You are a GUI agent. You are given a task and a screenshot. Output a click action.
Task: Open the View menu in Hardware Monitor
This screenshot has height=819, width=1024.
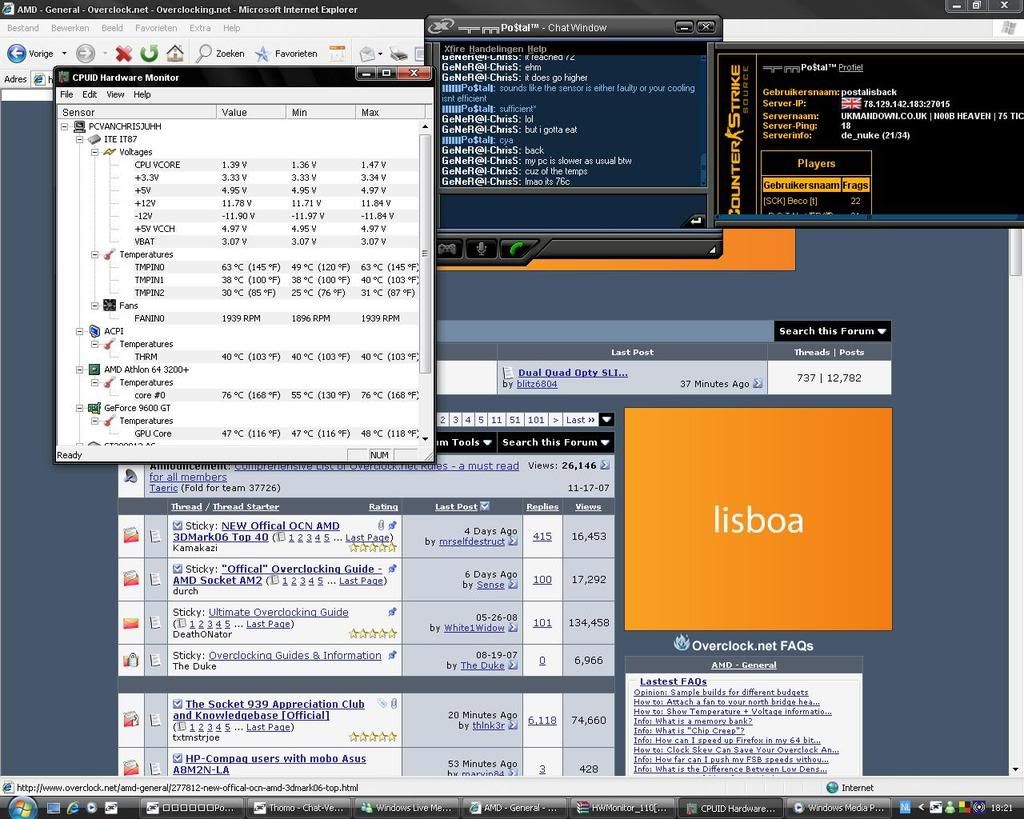115,94
